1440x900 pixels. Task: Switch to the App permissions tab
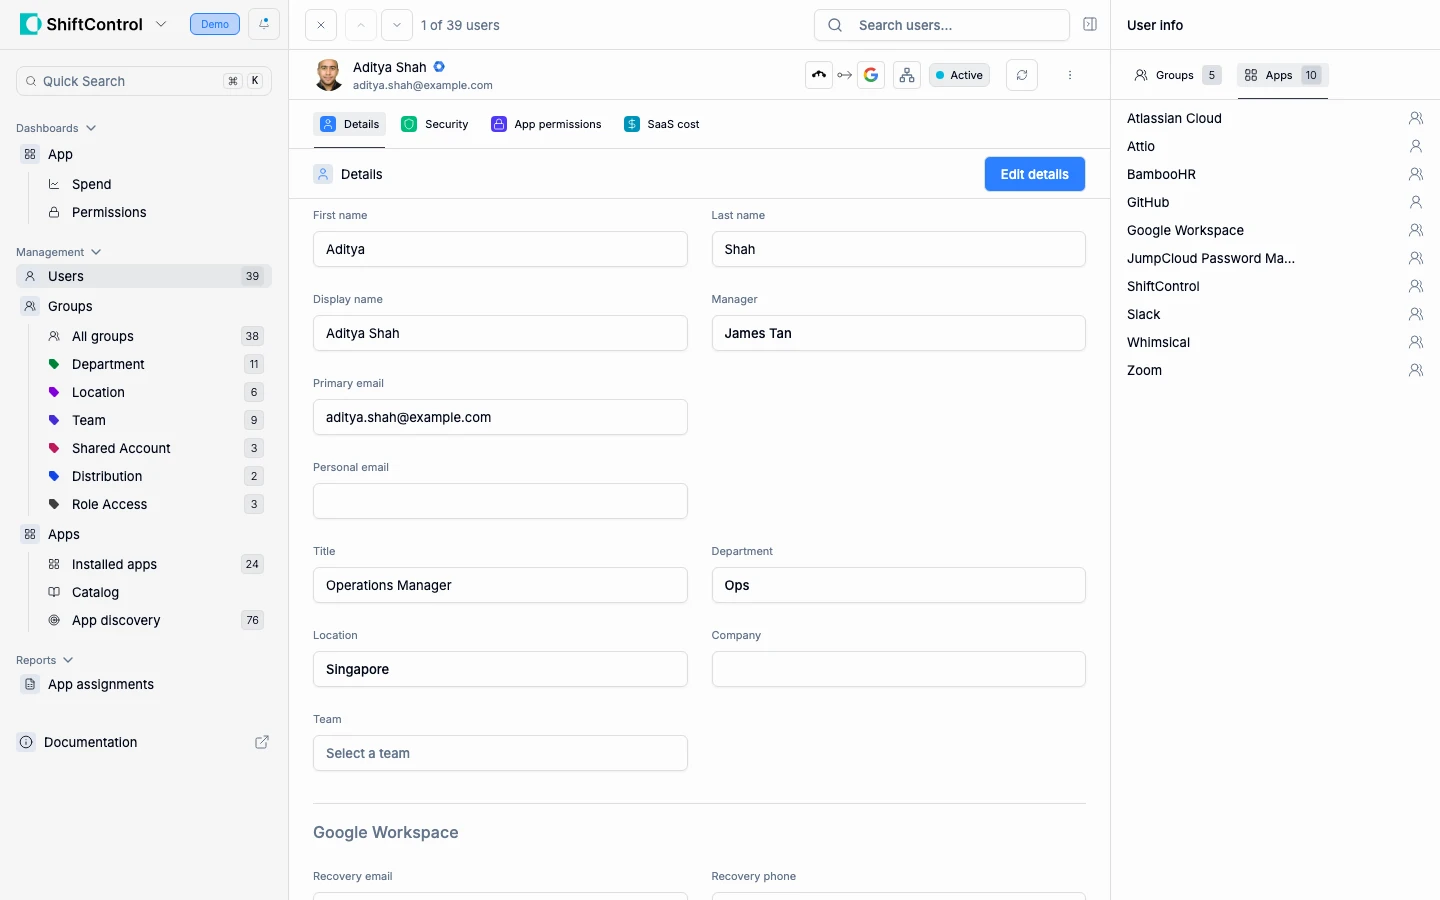[x=547, y=124]
